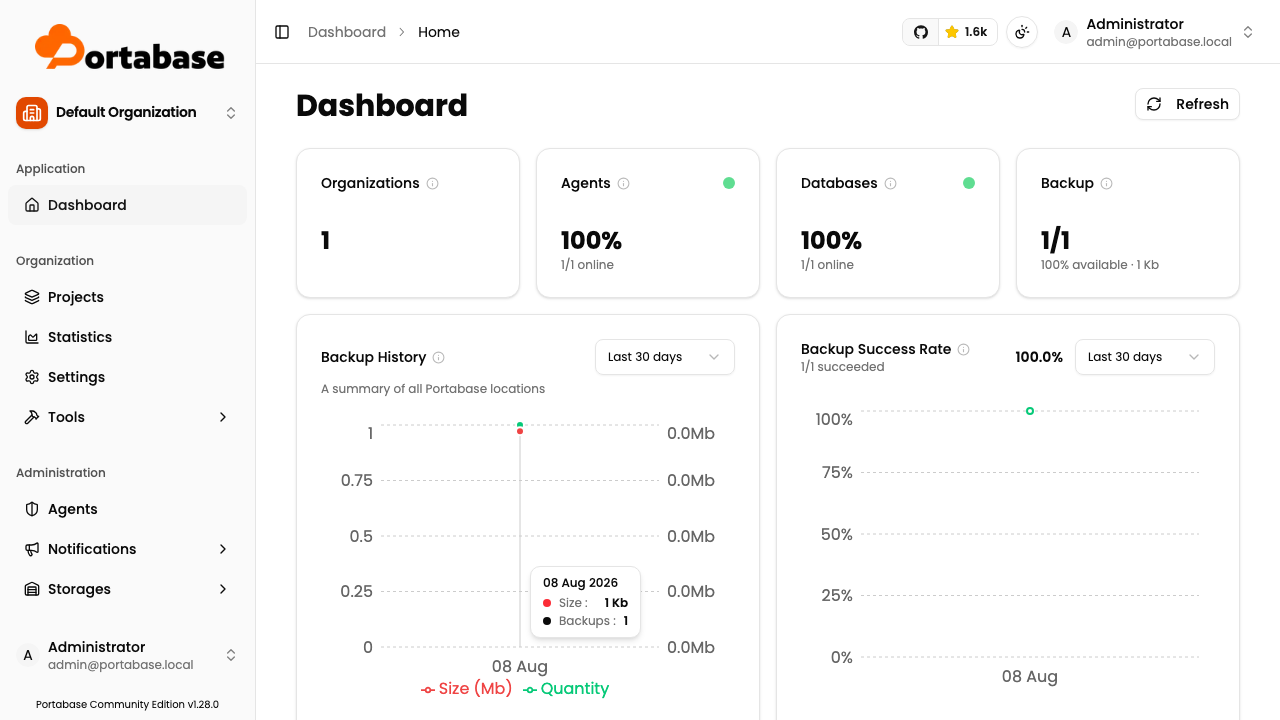
Task: Go to Statistics in the sidebar
Action: [128, 337]
